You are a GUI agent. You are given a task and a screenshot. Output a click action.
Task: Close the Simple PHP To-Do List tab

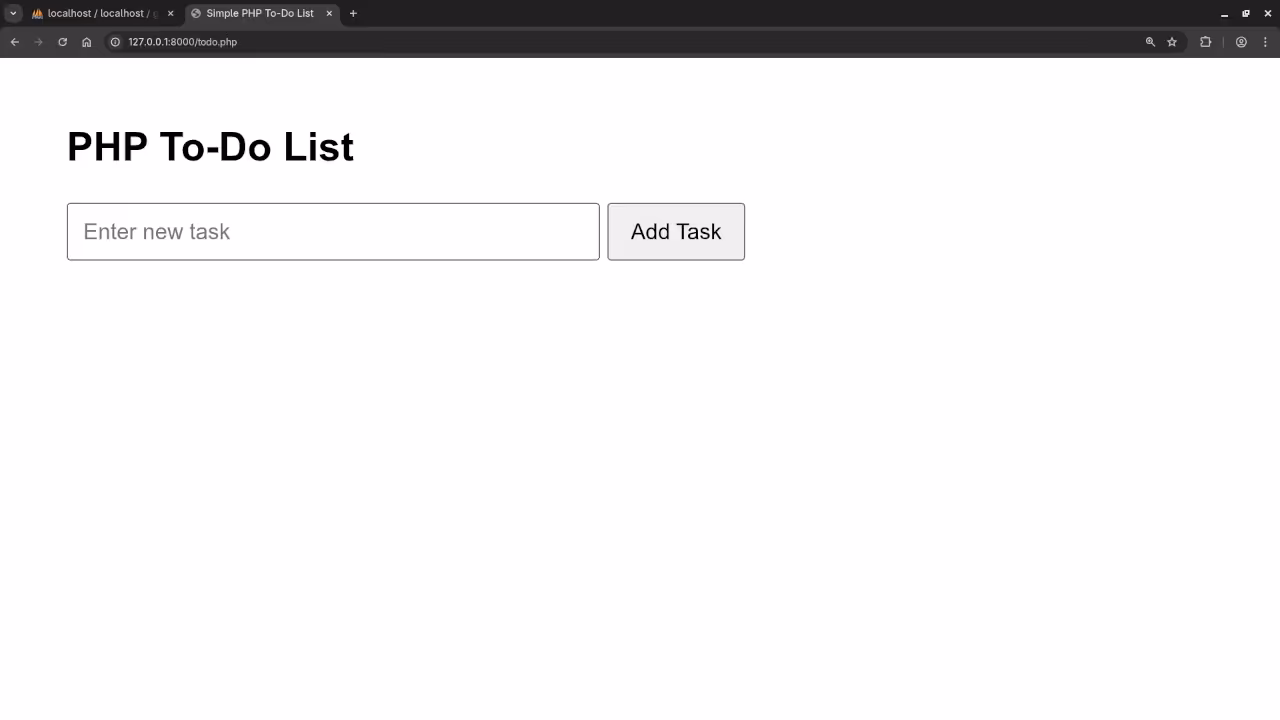329,14
